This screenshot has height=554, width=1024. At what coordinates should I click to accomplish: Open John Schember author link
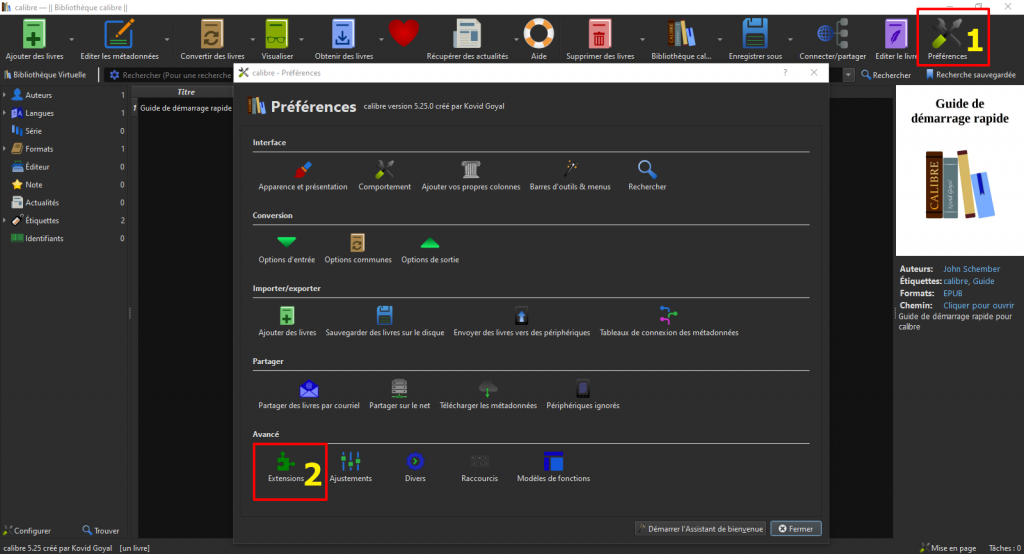(x=971, y=269)
